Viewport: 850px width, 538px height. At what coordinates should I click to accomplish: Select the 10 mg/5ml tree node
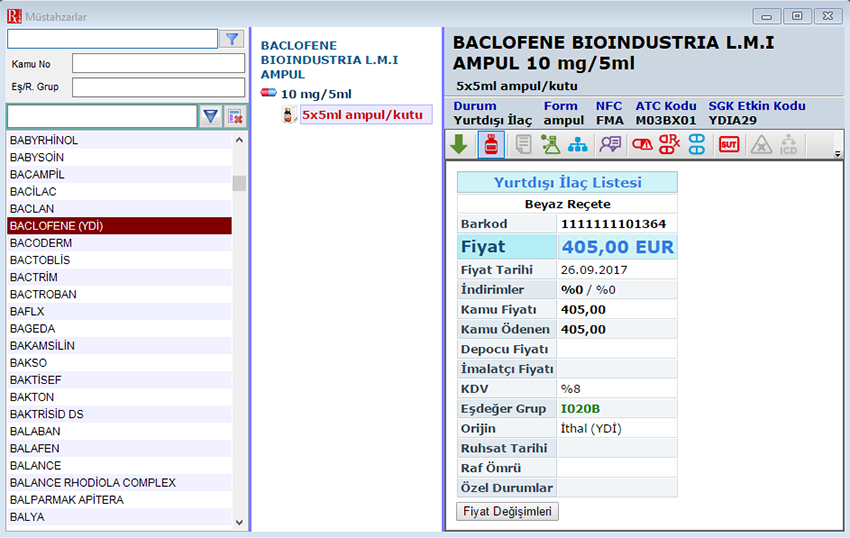[x=316, y=94]
